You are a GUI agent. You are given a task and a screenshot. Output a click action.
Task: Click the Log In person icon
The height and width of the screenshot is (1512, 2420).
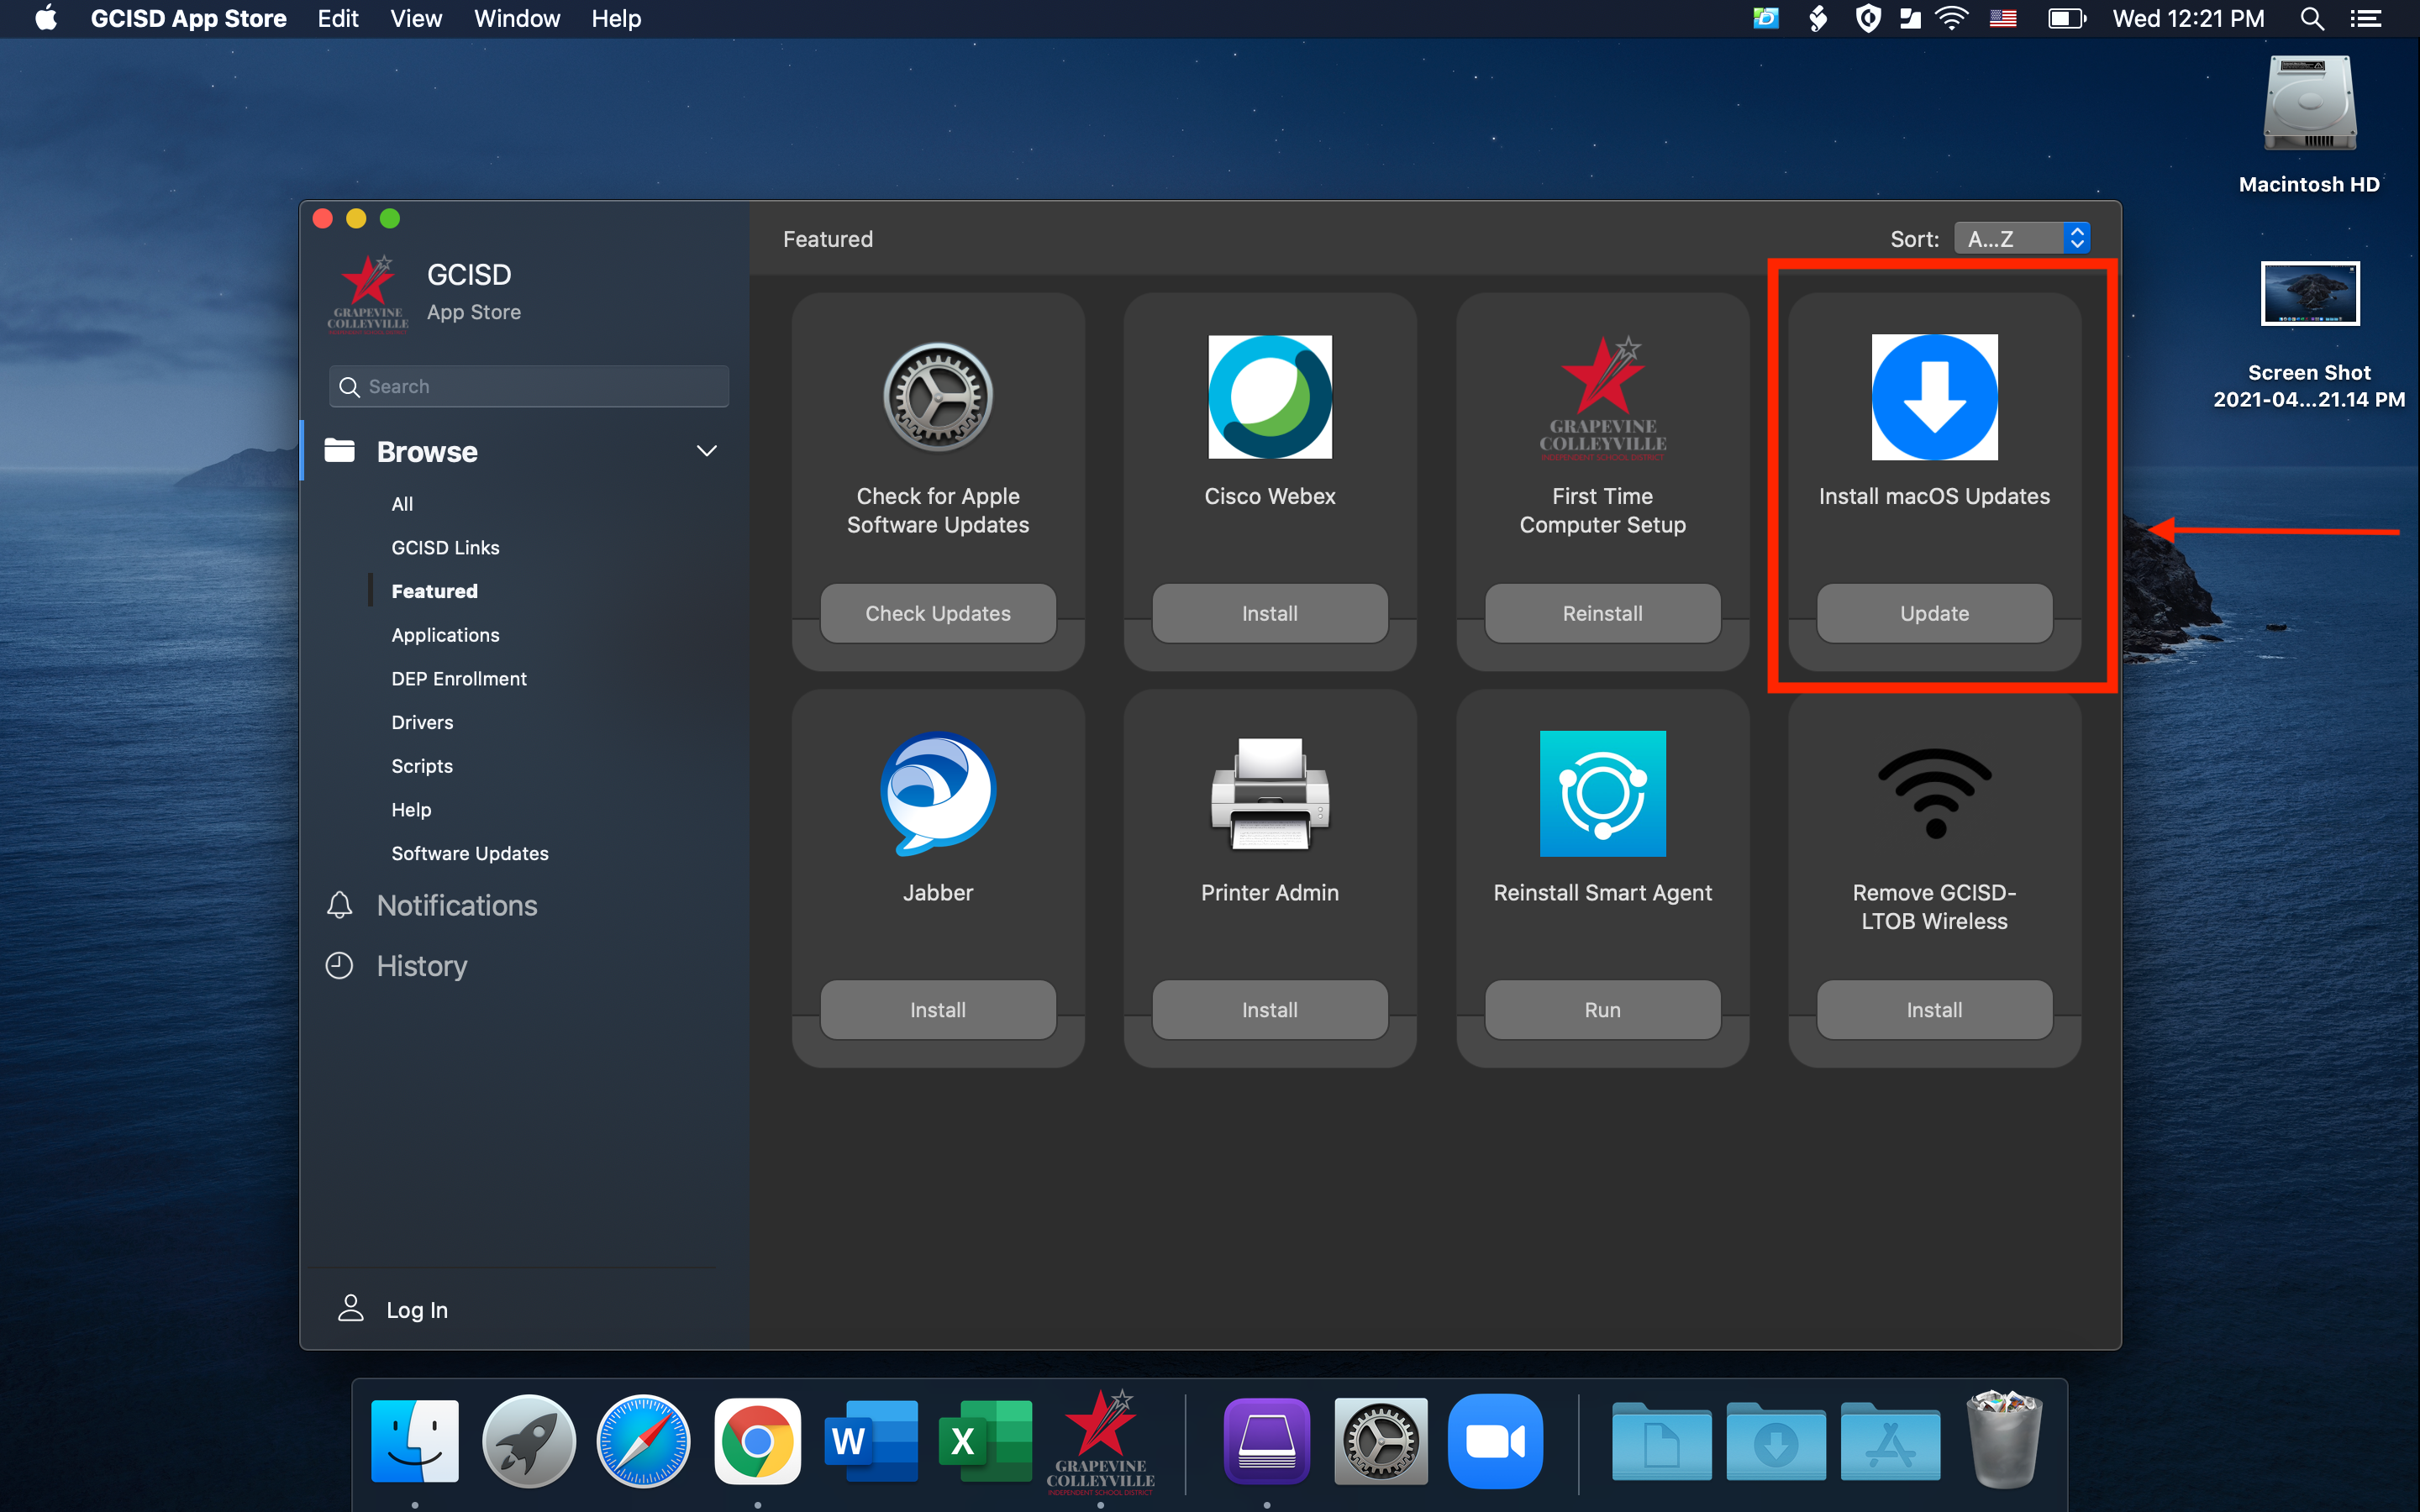point(350,1308)
